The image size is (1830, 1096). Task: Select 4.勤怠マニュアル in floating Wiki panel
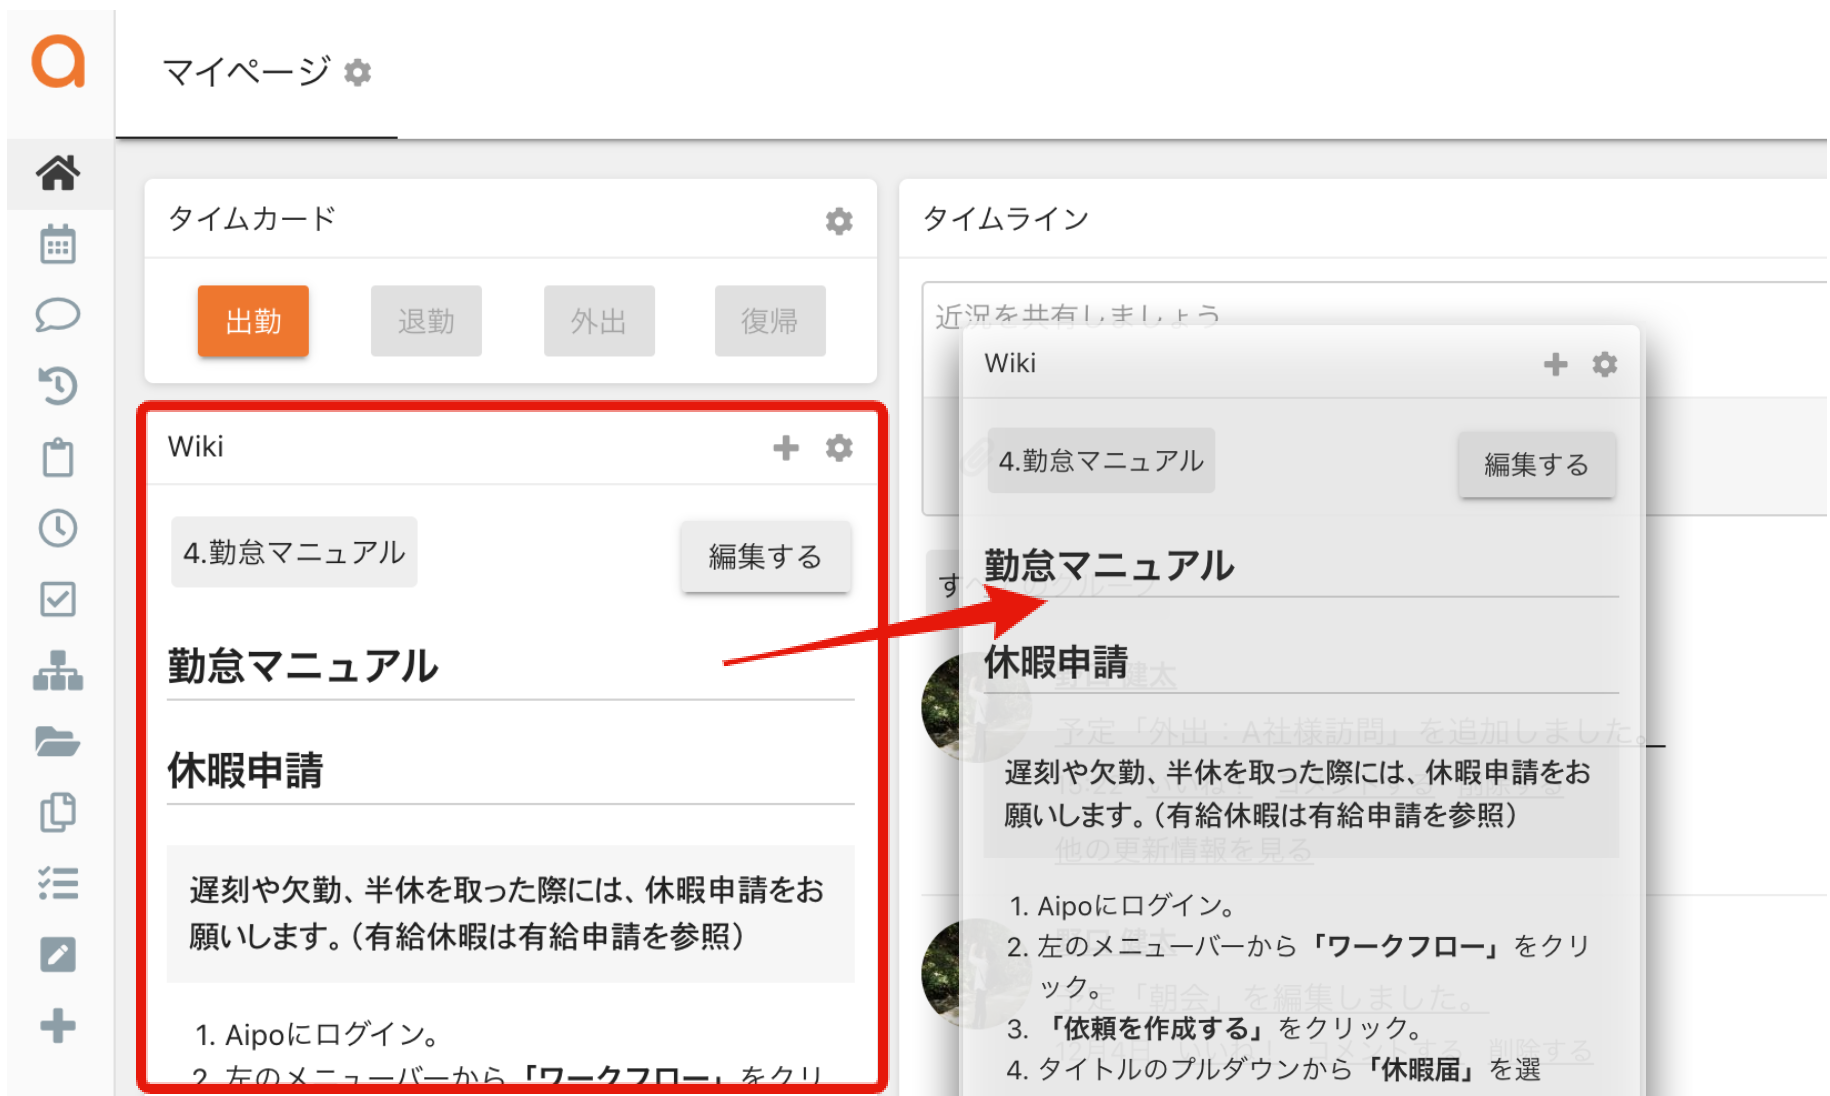[1101, 461]
